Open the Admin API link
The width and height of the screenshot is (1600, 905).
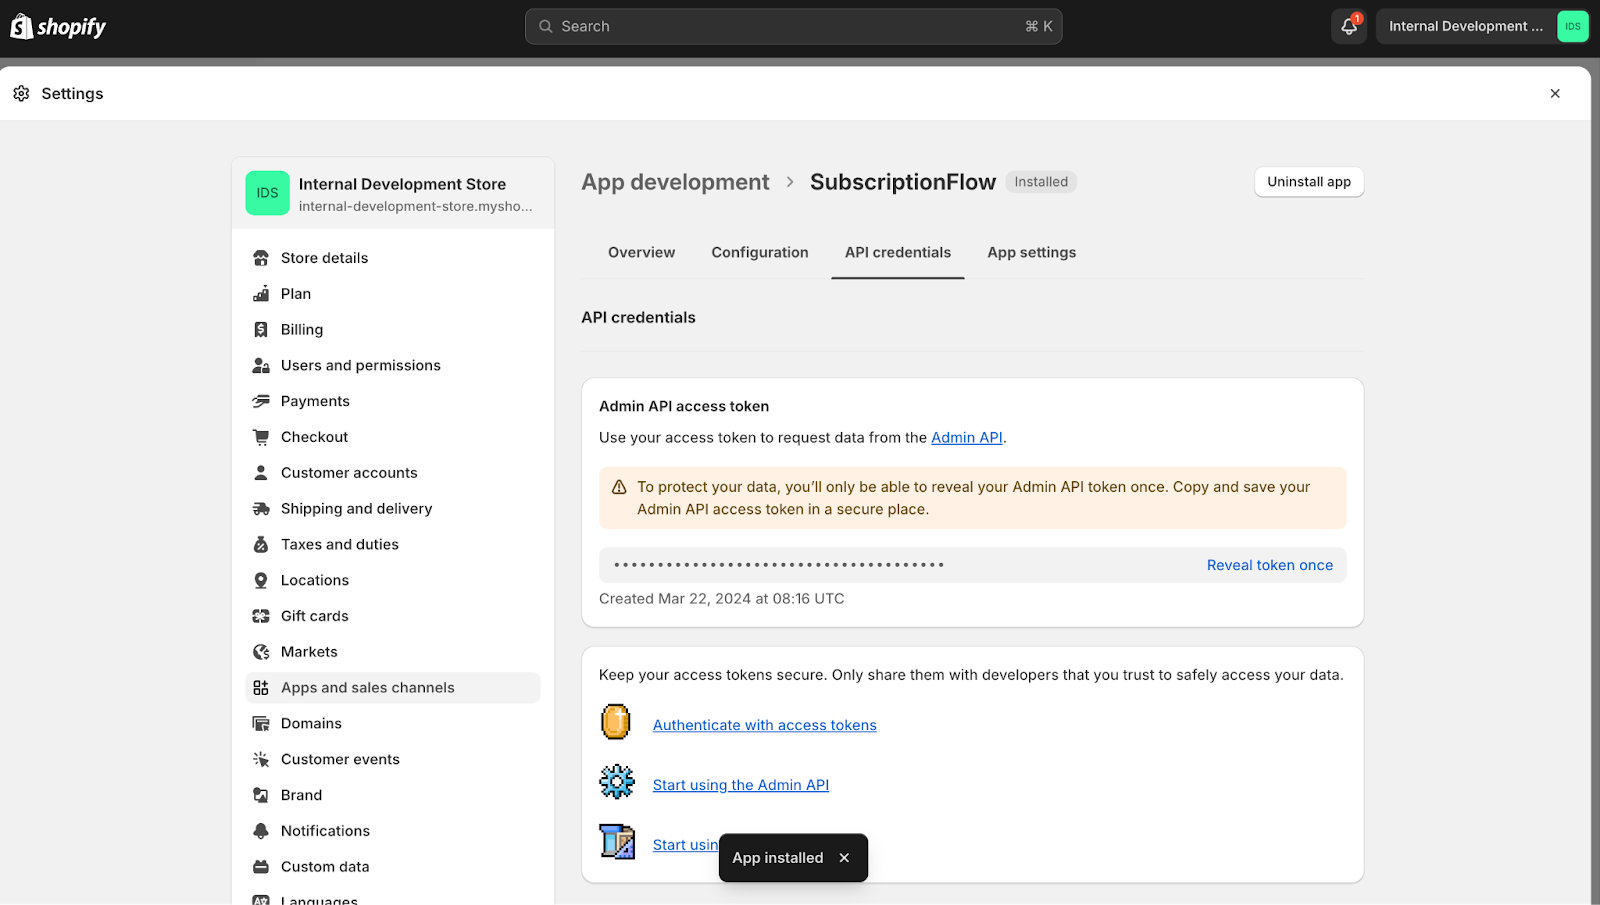coord(967,438)
